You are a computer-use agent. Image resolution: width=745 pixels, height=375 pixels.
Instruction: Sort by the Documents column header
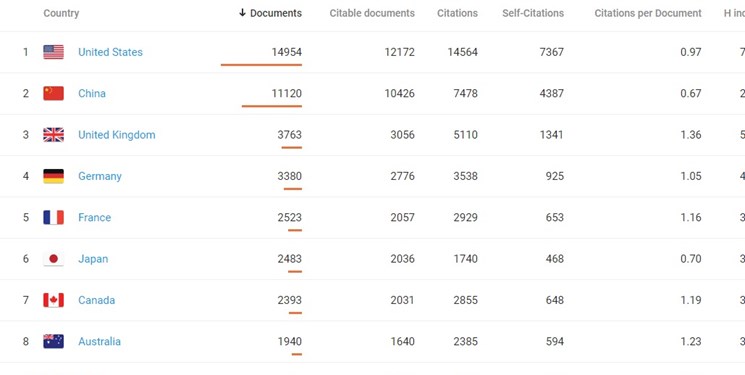270,13
